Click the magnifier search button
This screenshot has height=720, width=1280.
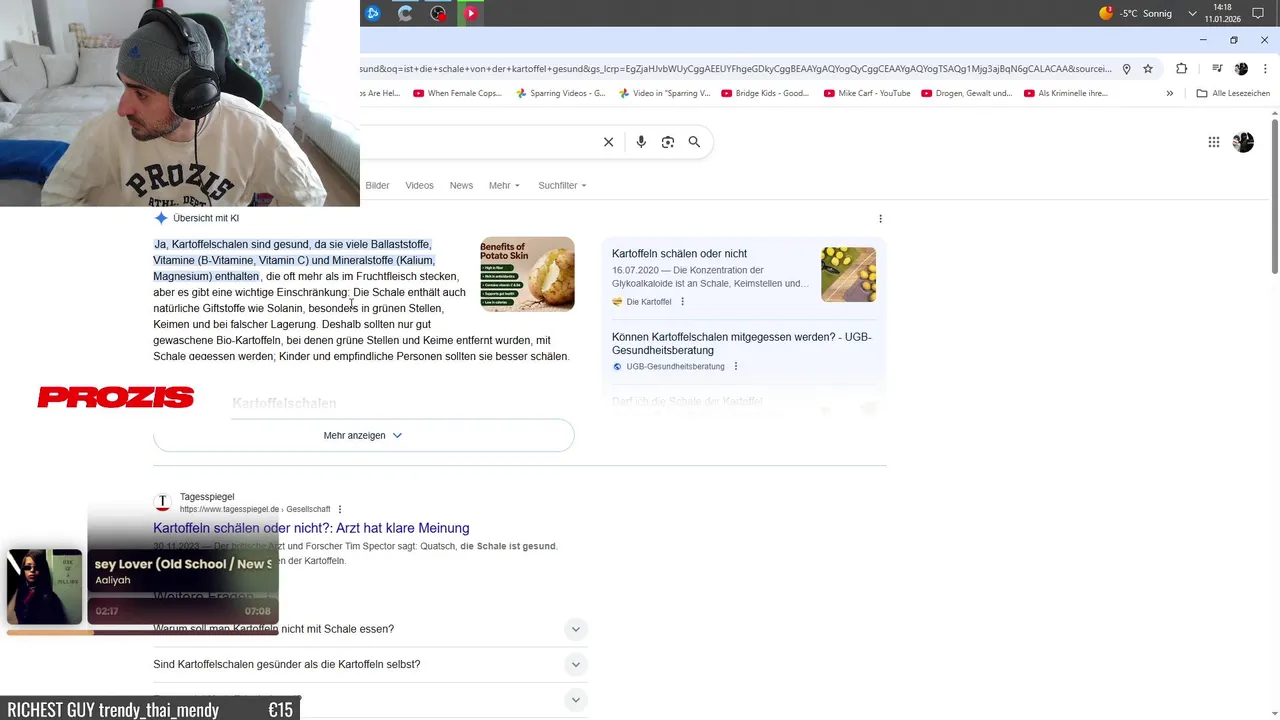[x=694, y=142]
